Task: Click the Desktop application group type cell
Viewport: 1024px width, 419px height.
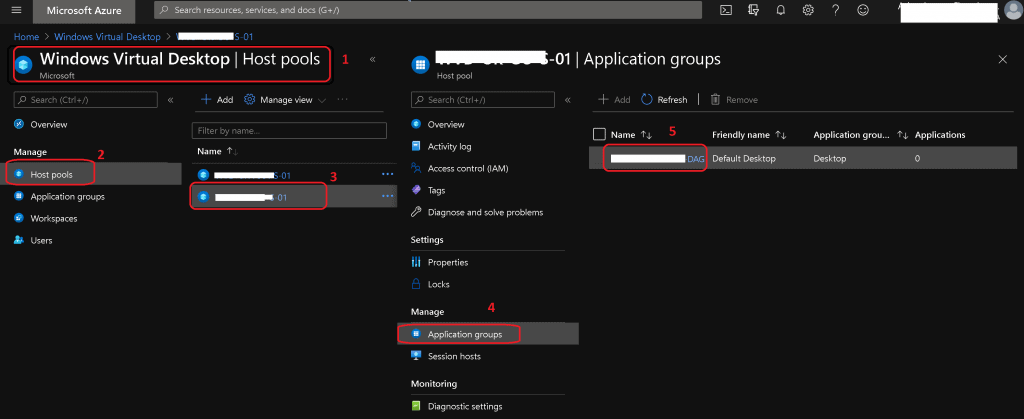Action: 829,159
